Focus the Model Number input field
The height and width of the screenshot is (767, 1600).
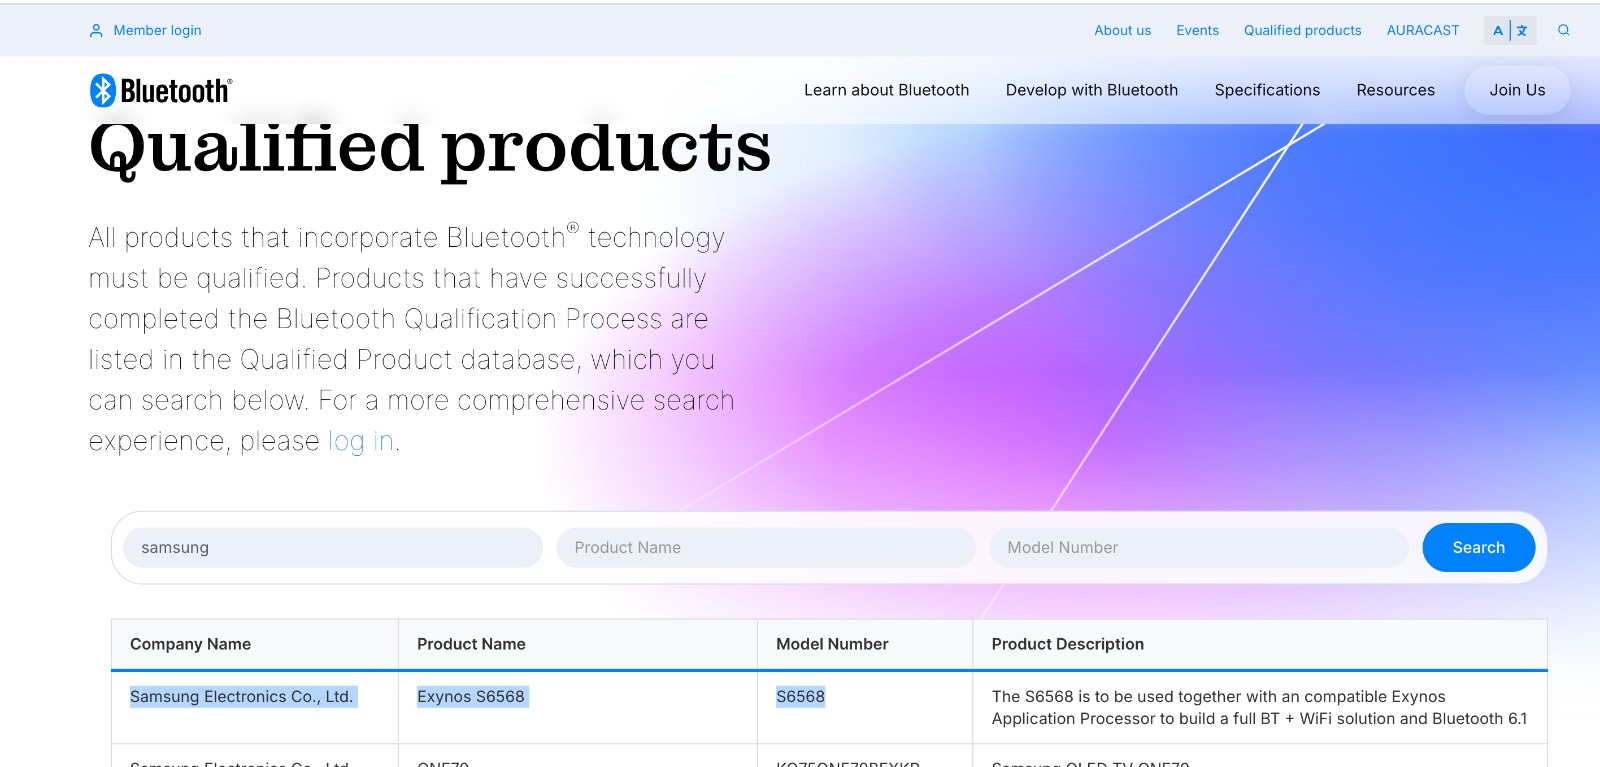click(x=1198, y=548)
